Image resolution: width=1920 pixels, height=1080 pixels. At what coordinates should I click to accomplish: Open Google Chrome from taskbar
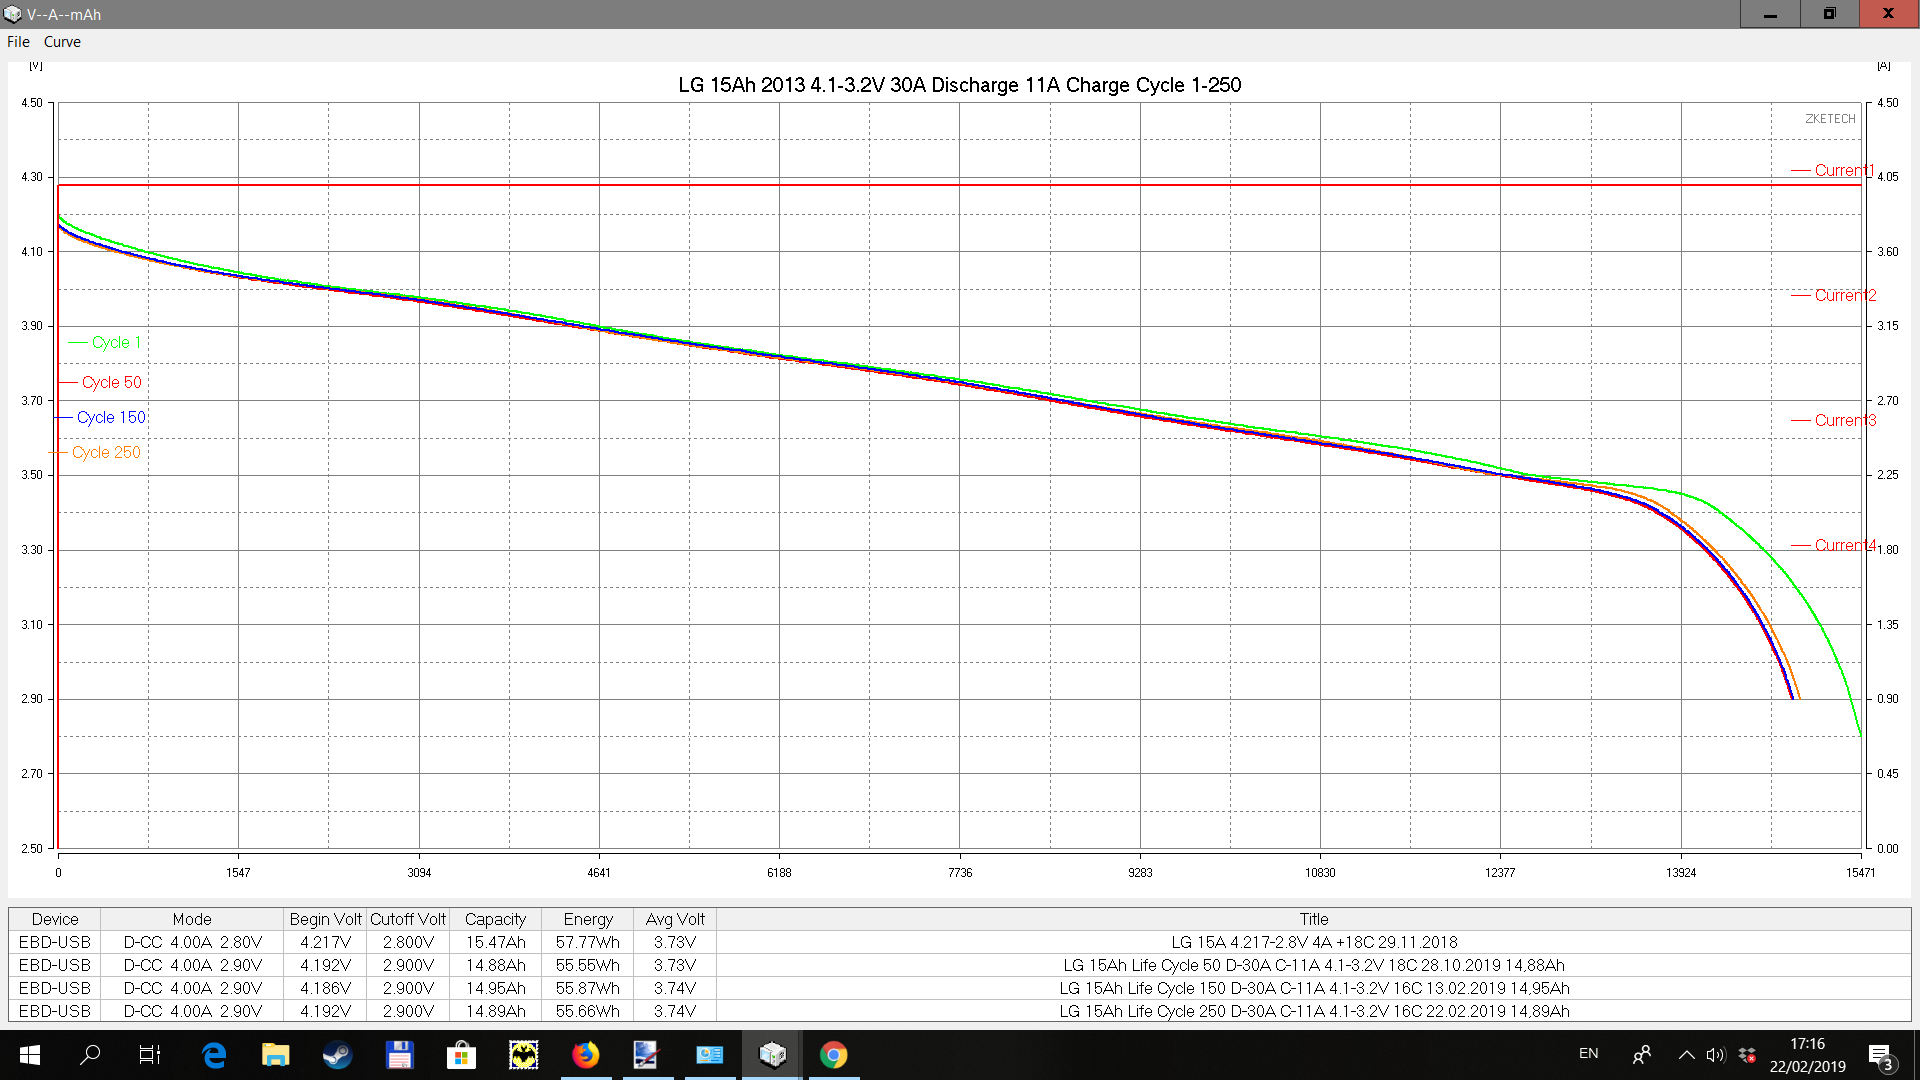tap(833, 1055)
